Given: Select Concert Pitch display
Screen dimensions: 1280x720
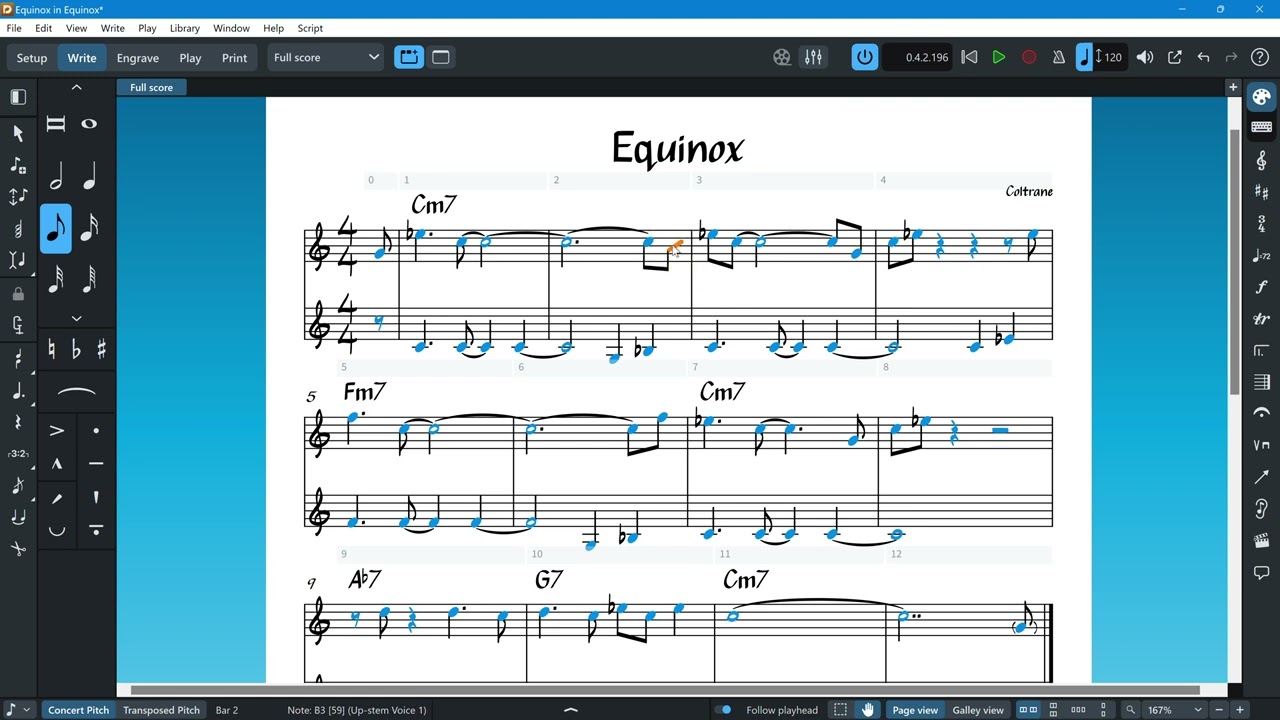Looking at the screenshot, I should 79,710.
